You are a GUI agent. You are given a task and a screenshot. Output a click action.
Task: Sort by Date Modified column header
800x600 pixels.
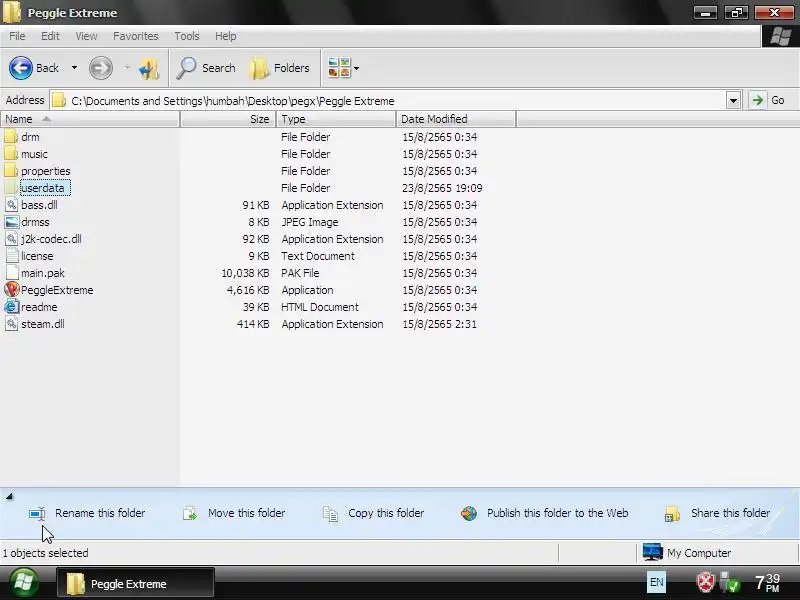(x=456, y=119)
